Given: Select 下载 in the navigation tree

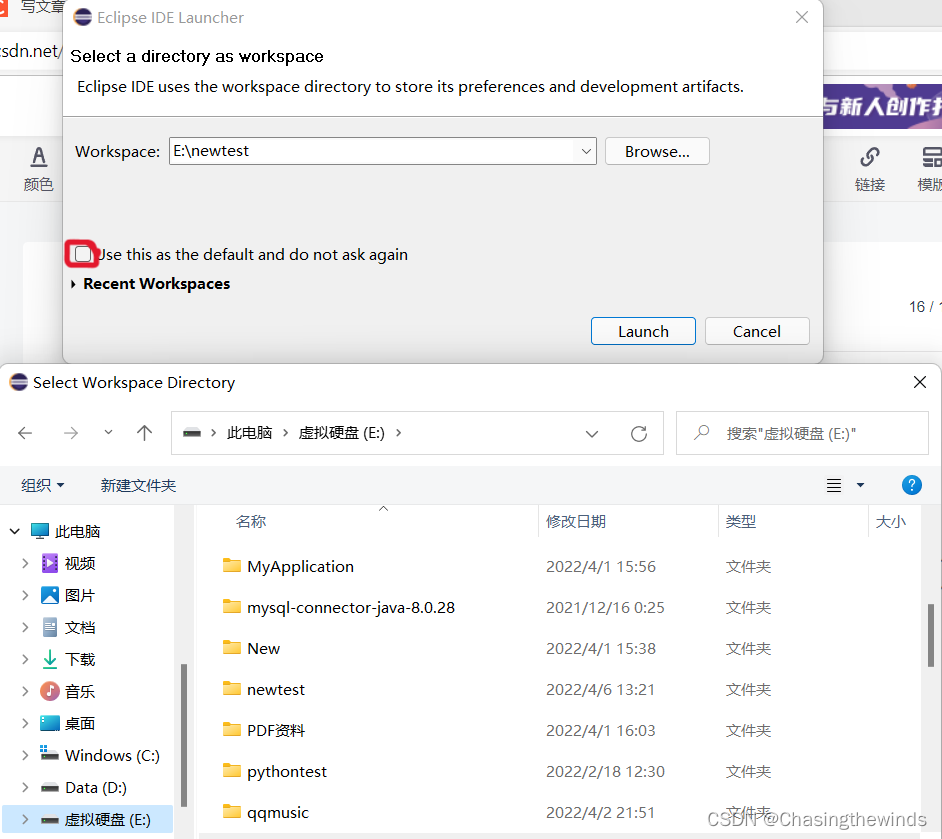Looking at the screenshot, I should (80, 659).
